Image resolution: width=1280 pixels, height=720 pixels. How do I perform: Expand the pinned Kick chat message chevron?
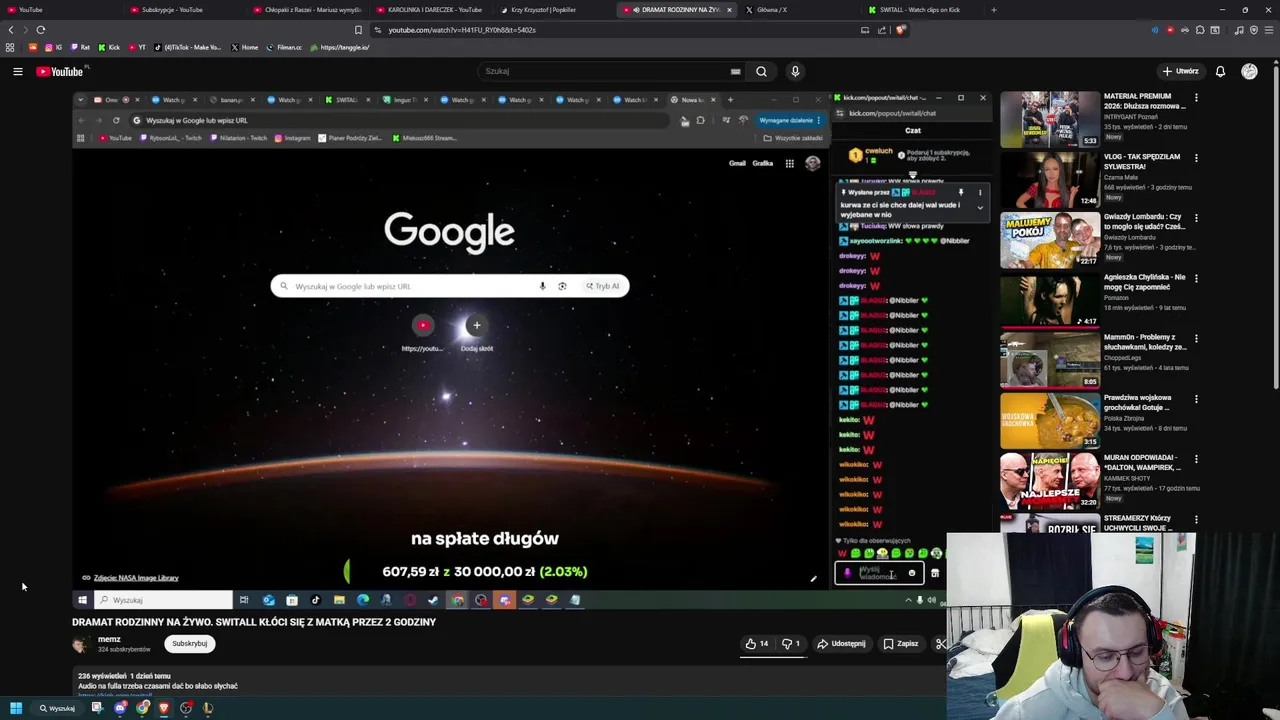point(980,207)
